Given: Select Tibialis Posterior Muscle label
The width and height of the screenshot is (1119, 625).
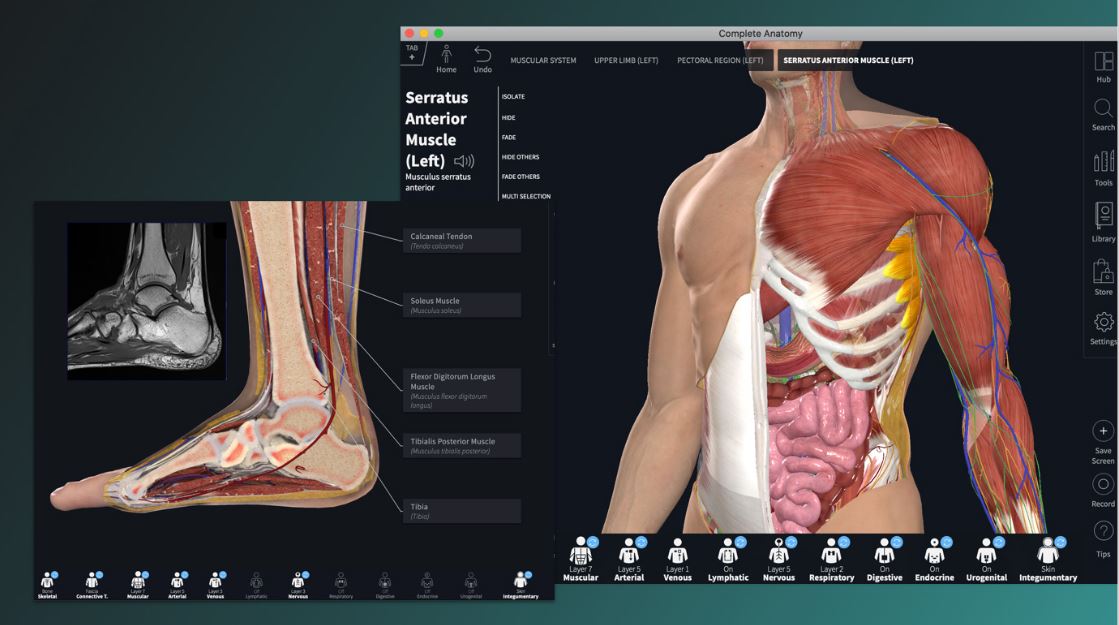Looking at the screenshot, I should pyautogui.click(x=462, y=446).
